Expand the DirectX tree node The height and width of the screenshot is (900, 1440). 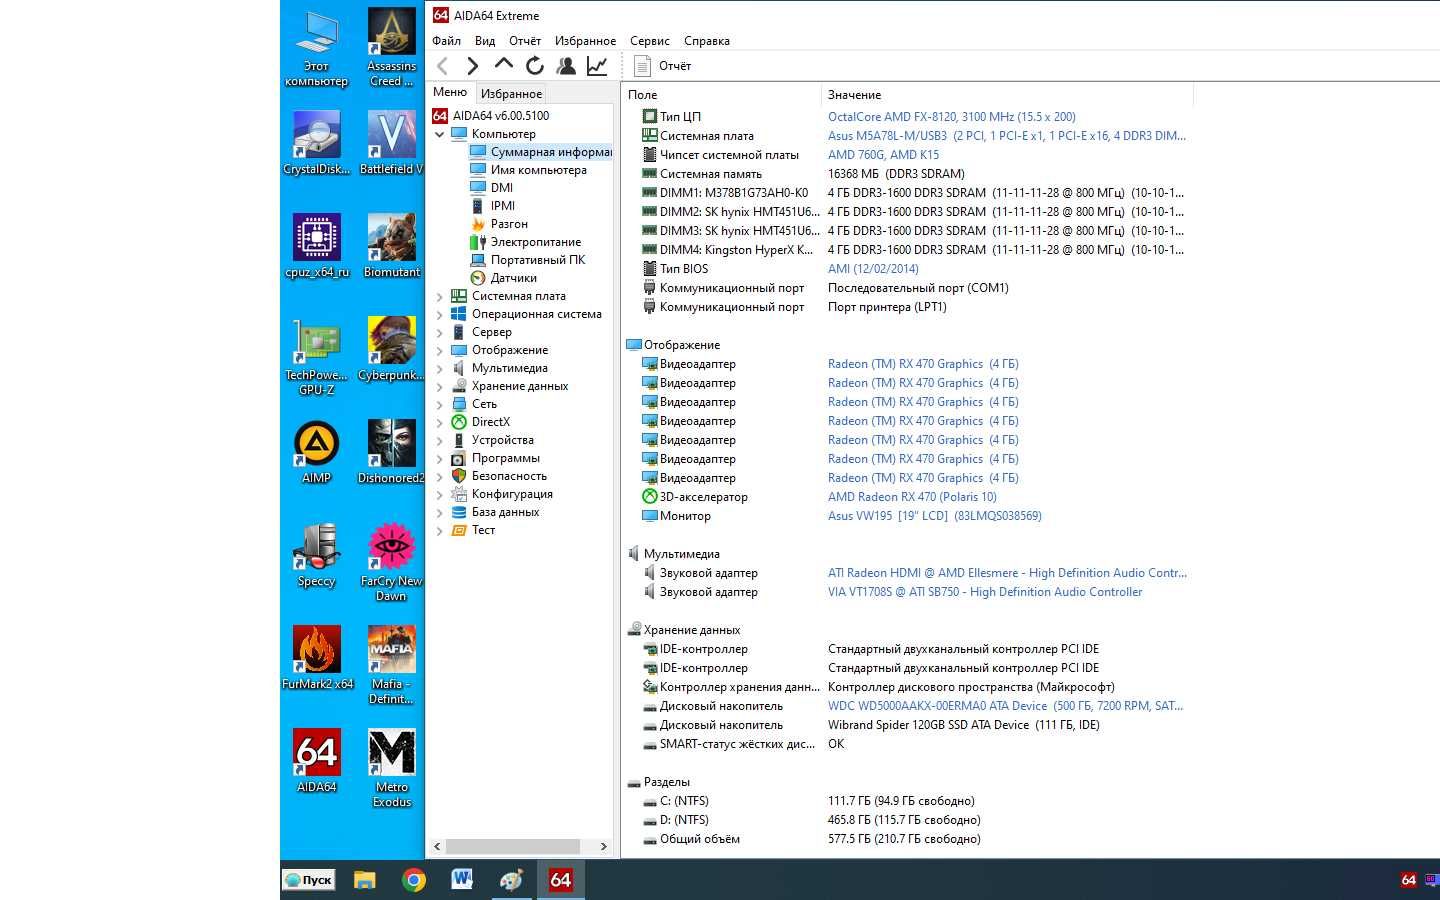[439, 422]
